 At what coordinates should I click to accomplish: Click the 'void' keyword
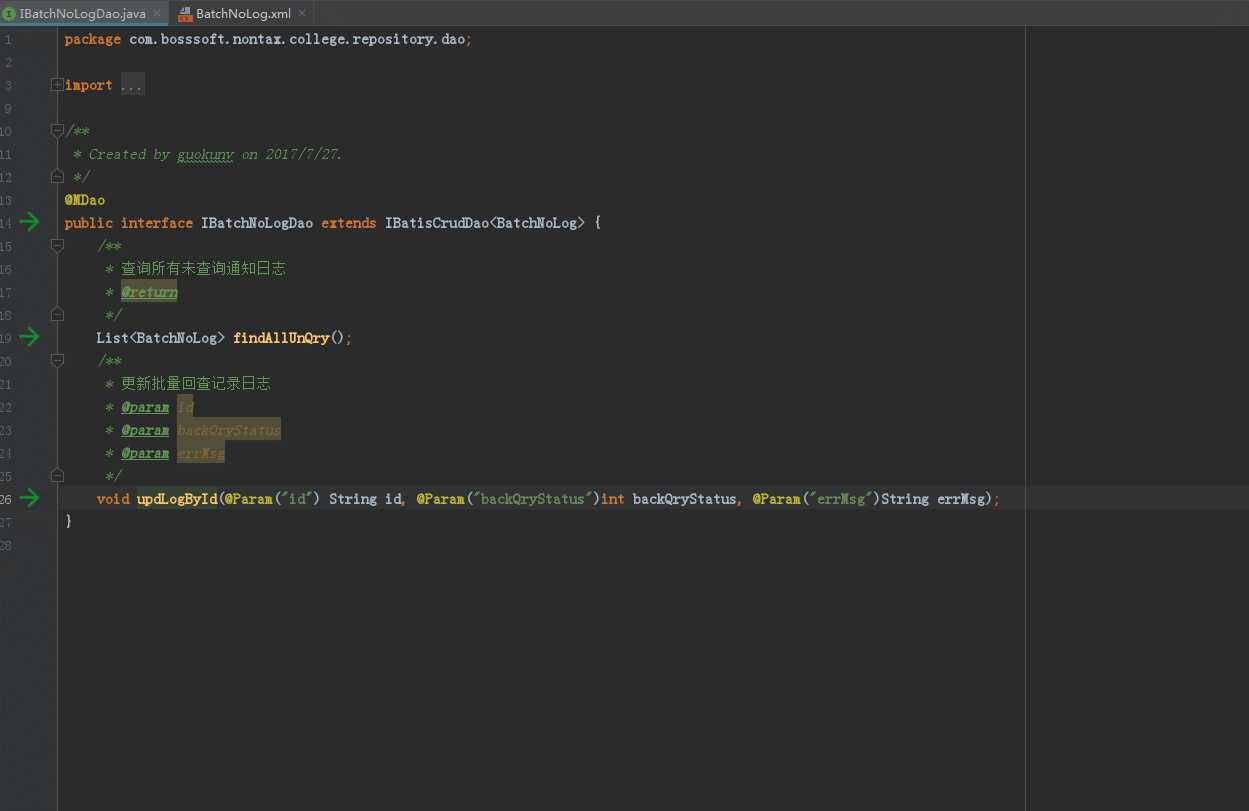pos(113,499)
